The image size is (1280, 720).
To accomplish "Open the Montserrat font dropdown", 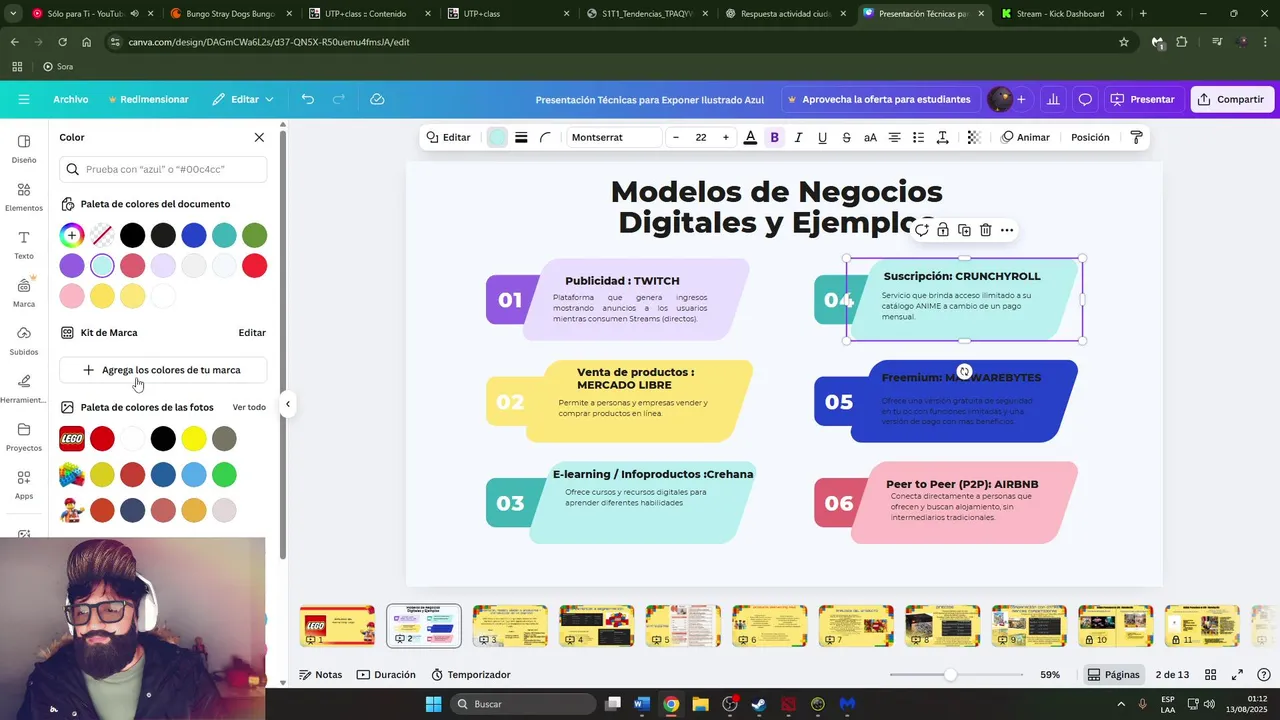I will [x=614, y=137].
